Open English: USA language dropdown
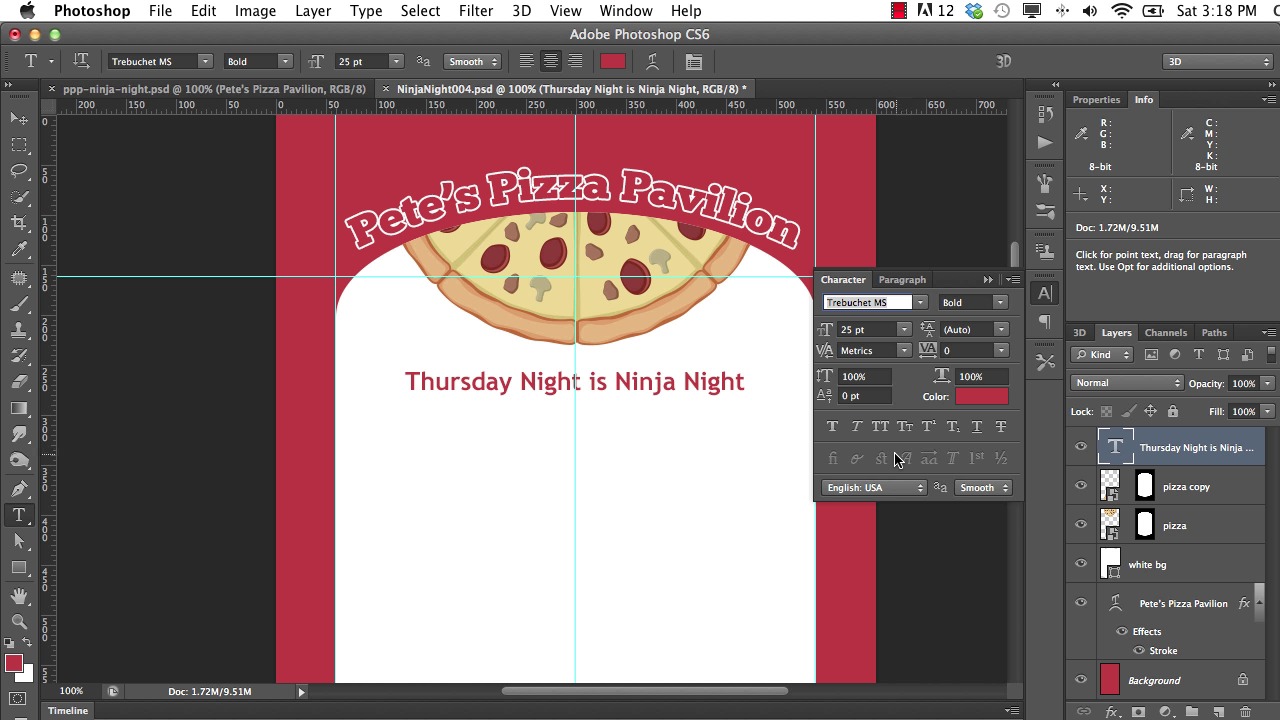The image size is (1280, 720). point(875,488)
